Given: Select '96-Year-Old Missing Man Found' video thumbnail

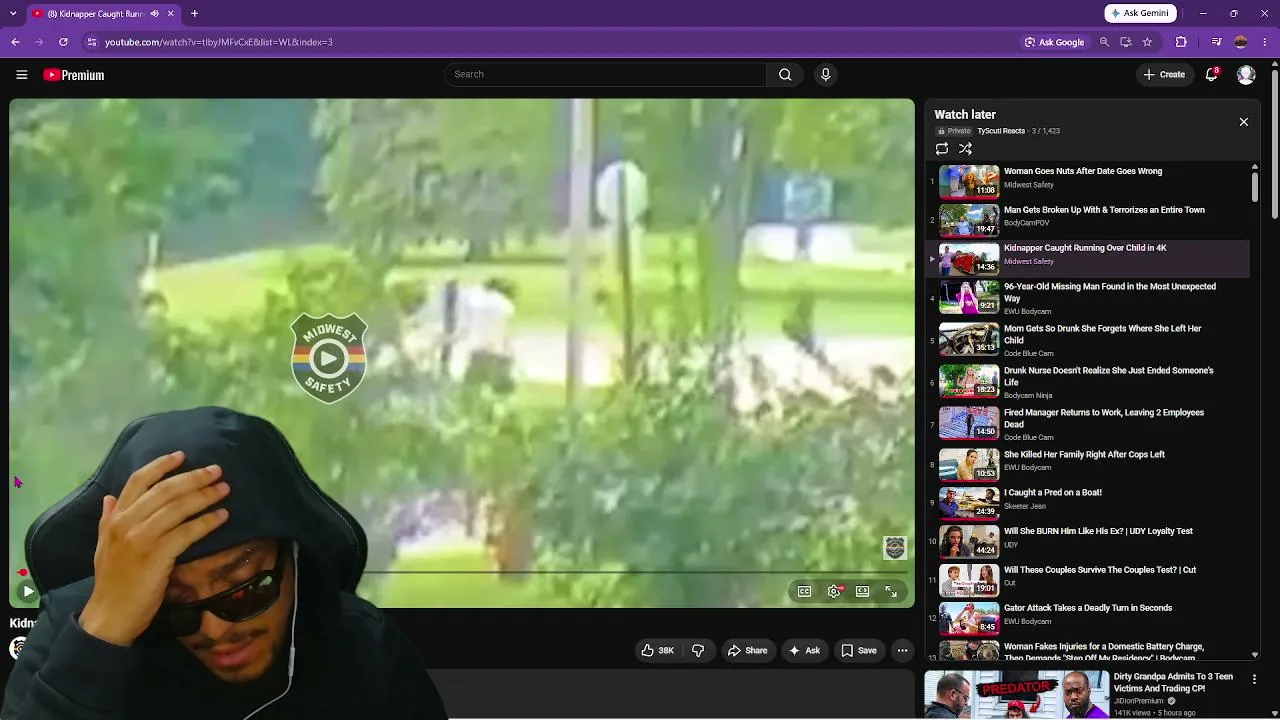Looking at the screenshot, I should click(x=969, y=297).
